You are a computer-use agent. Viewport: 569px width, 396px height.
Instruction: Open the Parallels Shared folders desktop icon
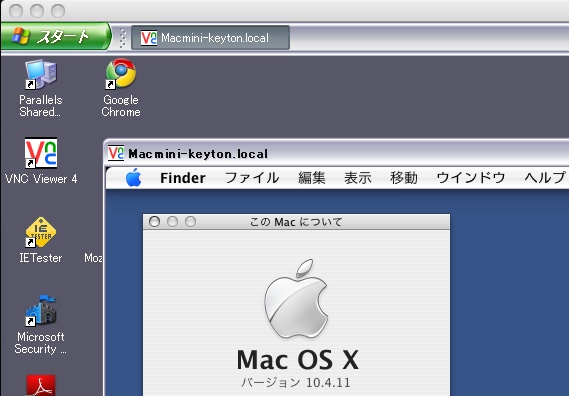(x=40, y=88)
